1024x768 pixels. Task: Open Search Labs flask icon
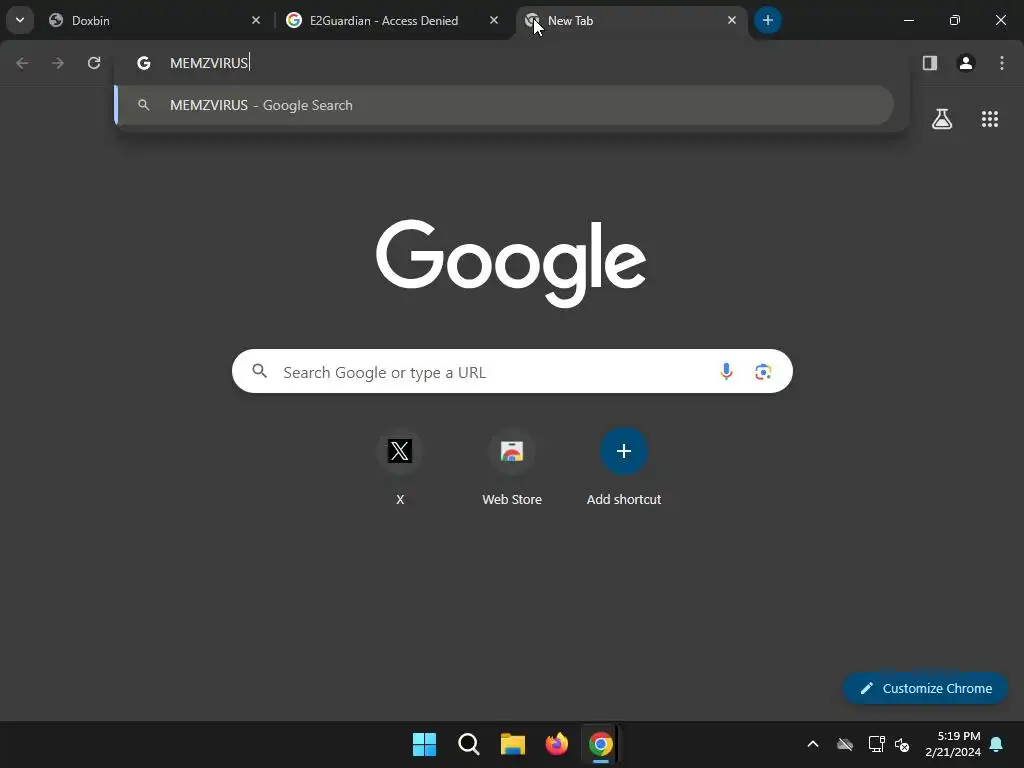click(x=942, y=119)
